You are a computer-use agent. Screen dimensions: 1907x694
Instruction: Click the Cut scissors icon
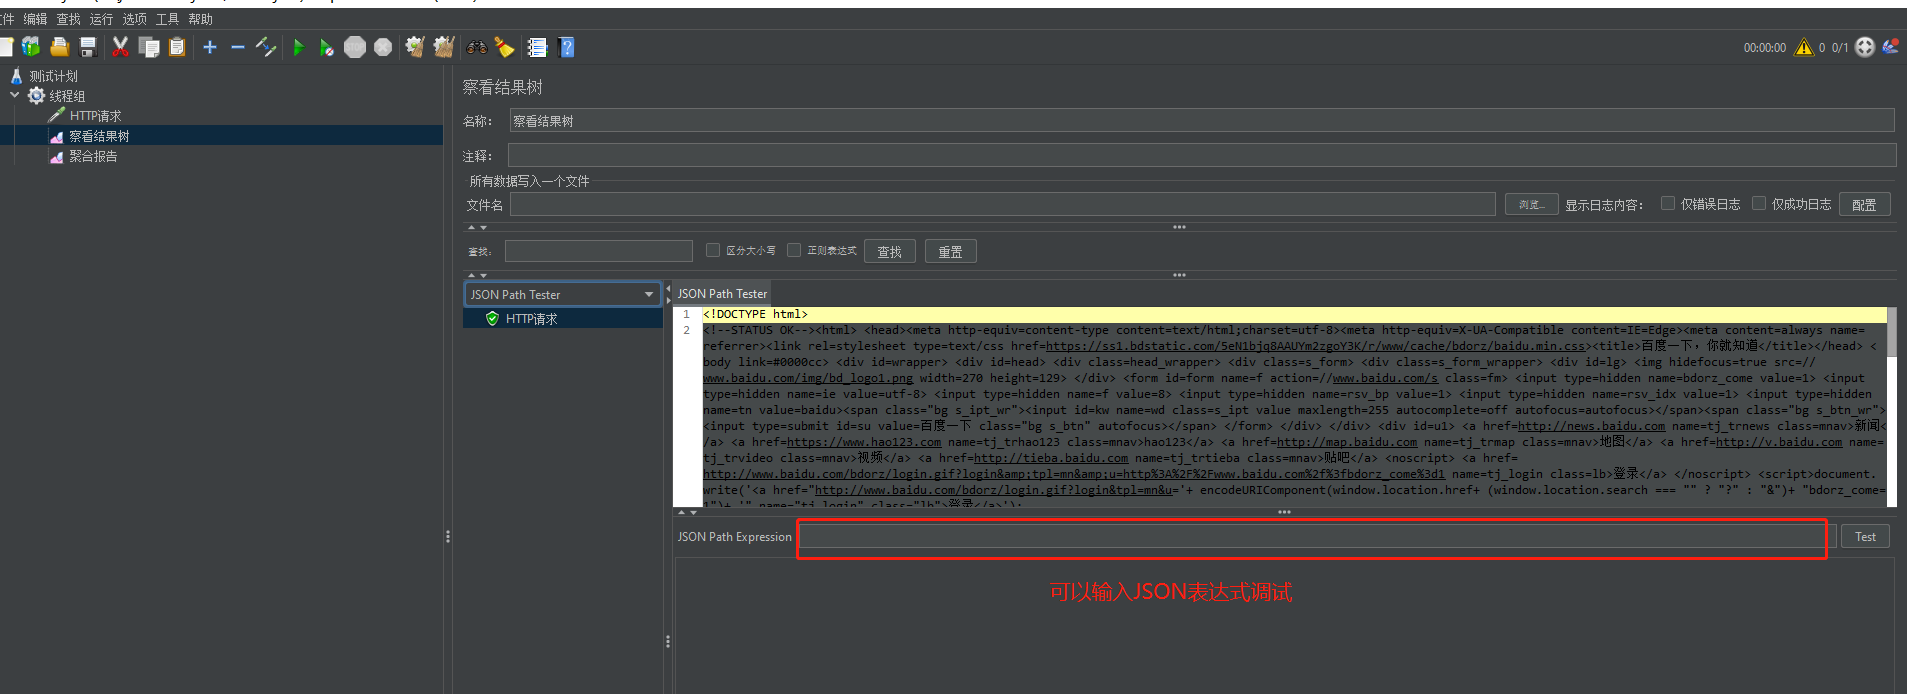point(120,47)
